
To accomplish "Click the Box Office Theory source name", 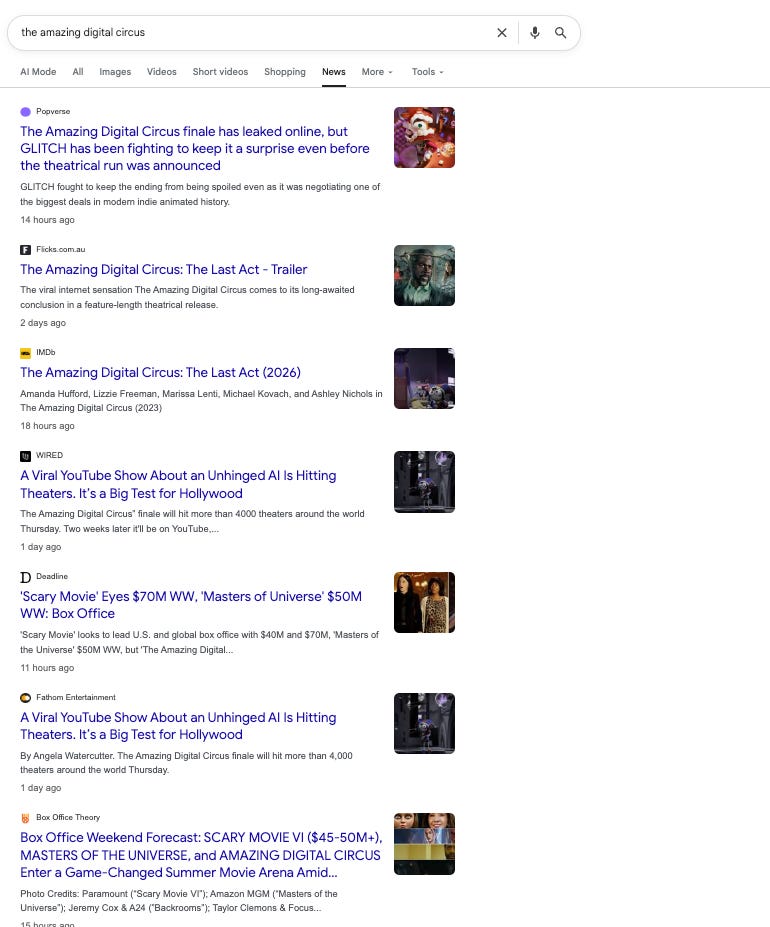I will [68, 817].
